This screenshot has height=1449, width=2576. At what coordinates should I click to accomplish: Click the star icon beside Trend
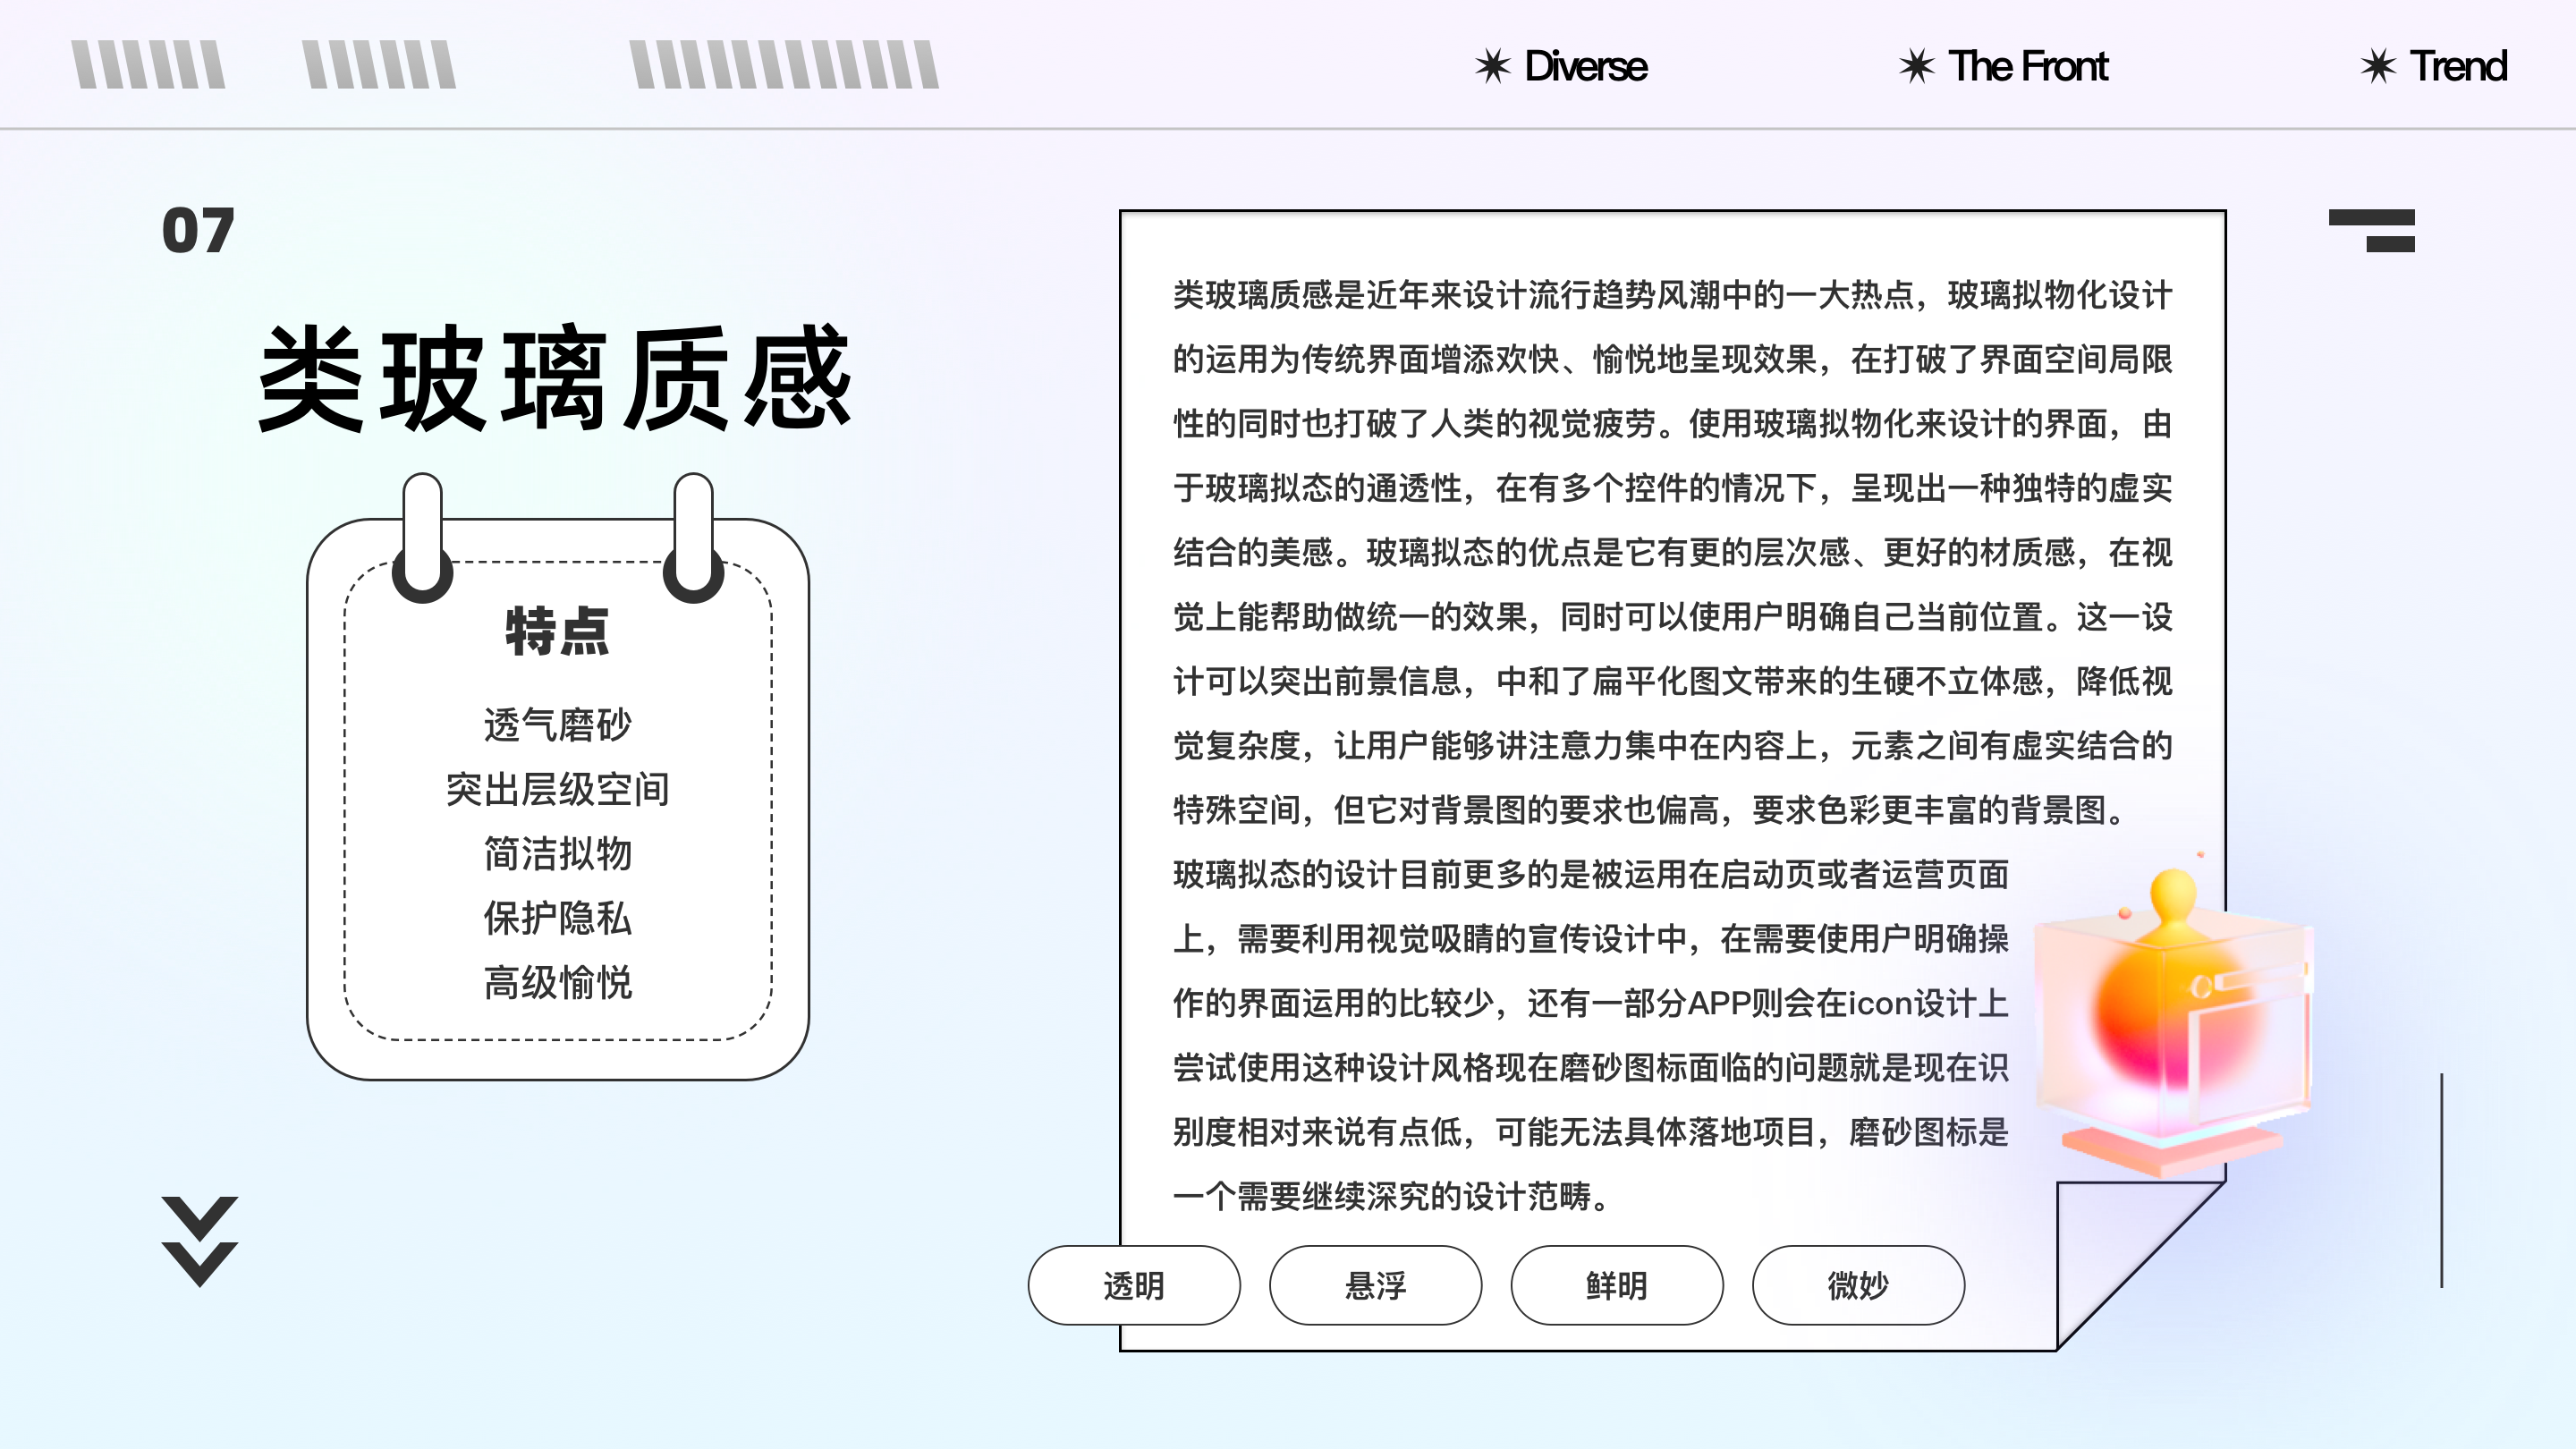(2377, 67)
